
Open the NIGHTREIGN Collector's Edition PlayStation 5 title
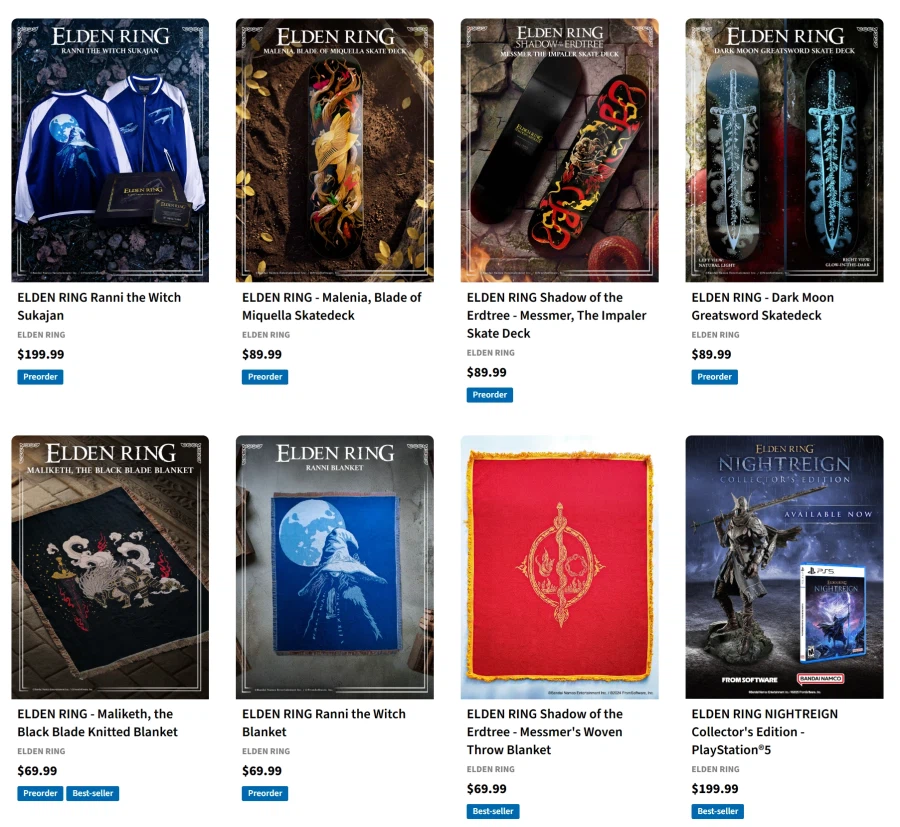[x=765, y=732]
